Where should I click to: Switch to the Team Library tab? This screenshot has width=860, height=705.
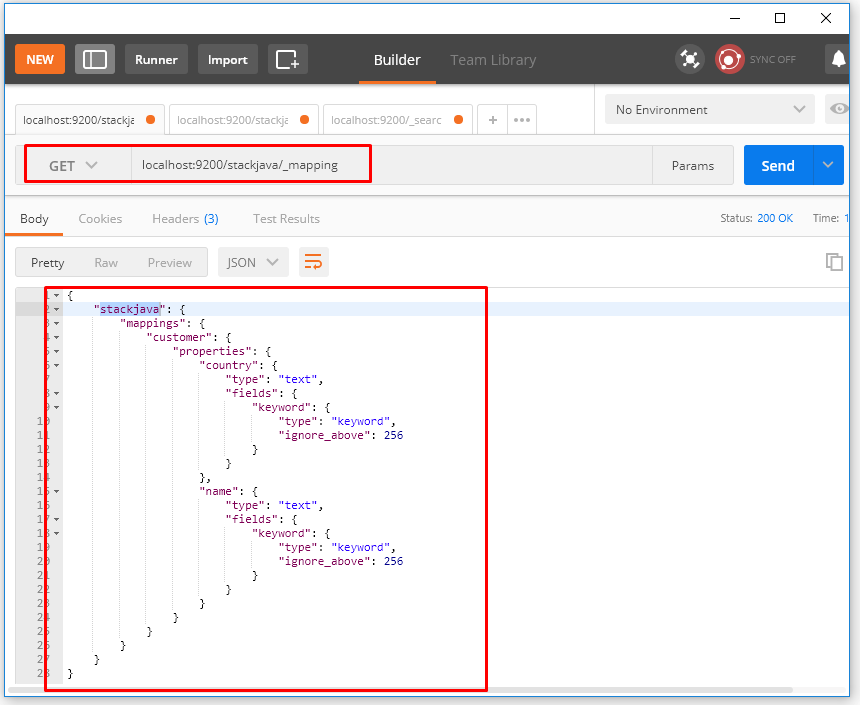tap(493, 59)
